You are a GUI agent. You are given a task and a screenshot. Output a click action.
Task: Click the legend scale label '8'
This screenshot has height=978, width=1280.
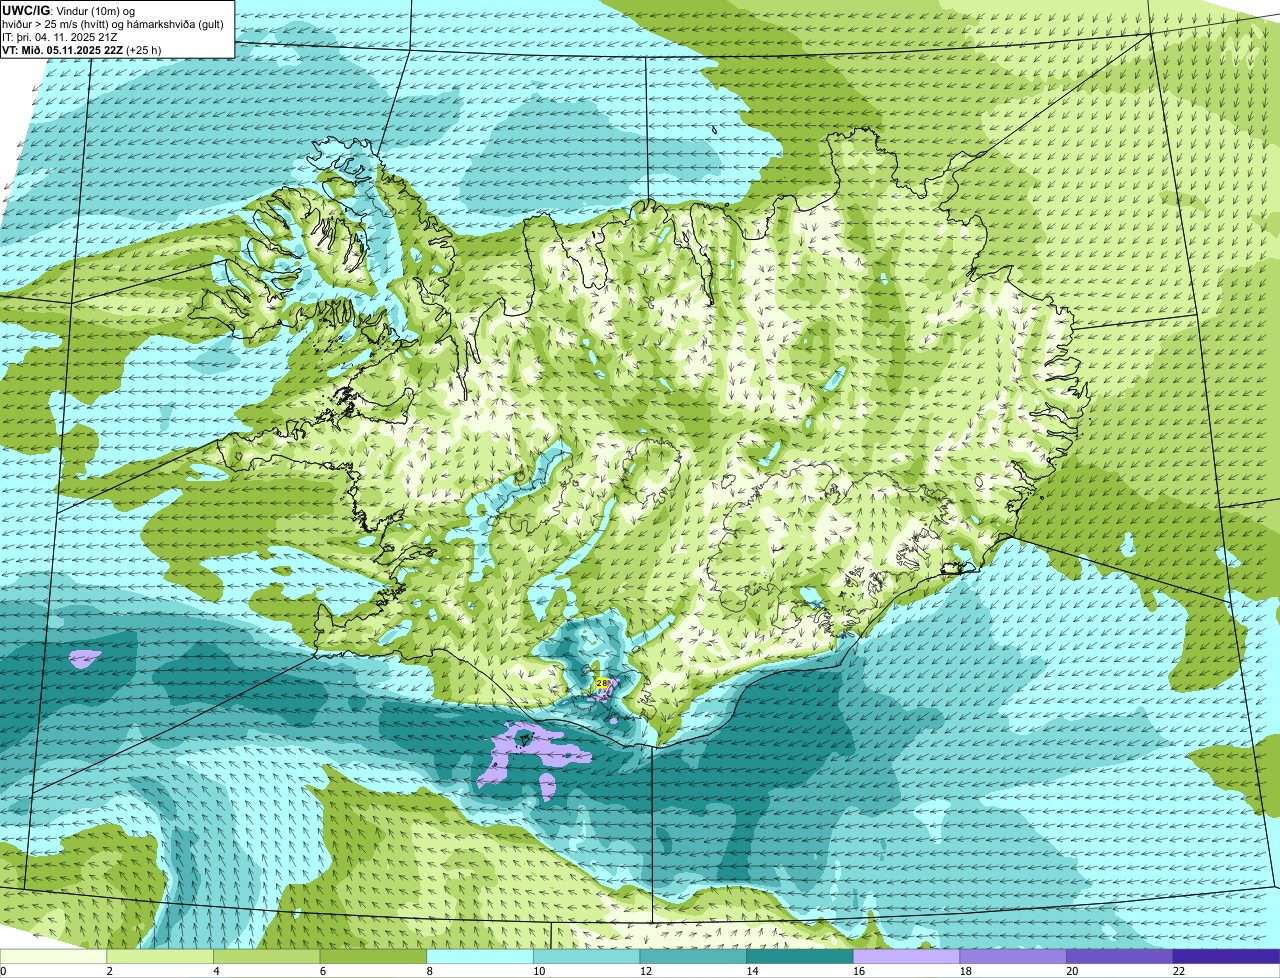(429, 971)
